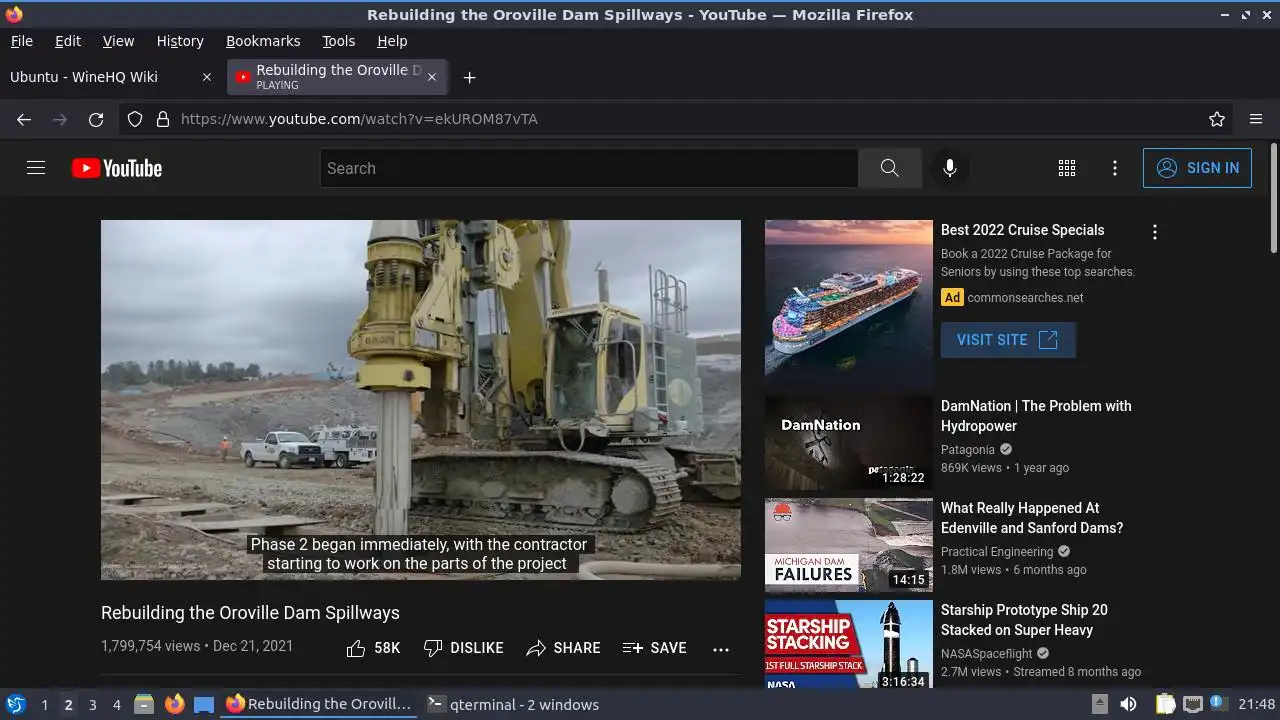The width and height of the screenshot is (1280, 720).
Task: Click the search magnifier button
Action: pyautogui.click(x=889, y=168)
